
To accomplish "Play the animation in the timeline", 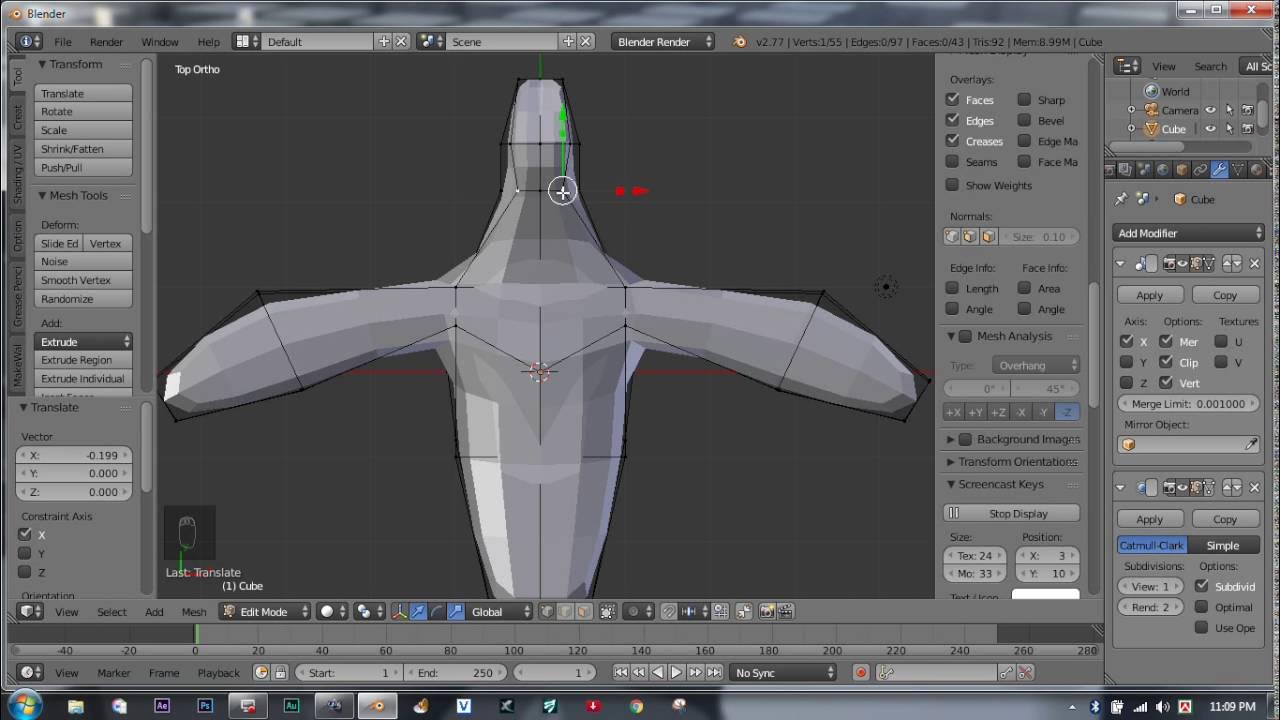I will tap(676, 673).
